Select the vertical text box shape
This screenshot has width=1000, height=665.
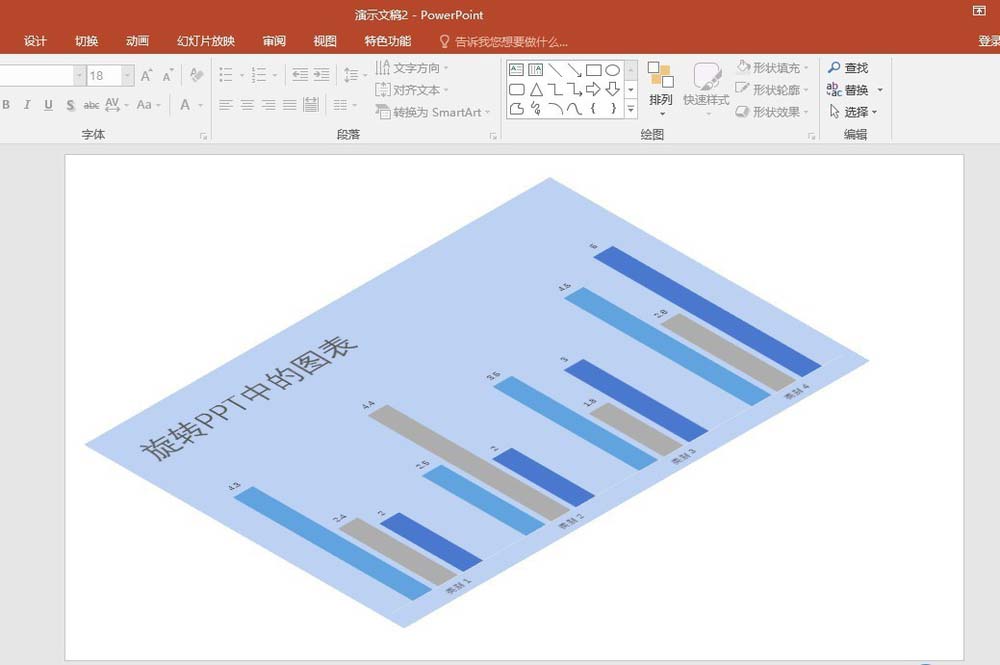click(536, 70)
